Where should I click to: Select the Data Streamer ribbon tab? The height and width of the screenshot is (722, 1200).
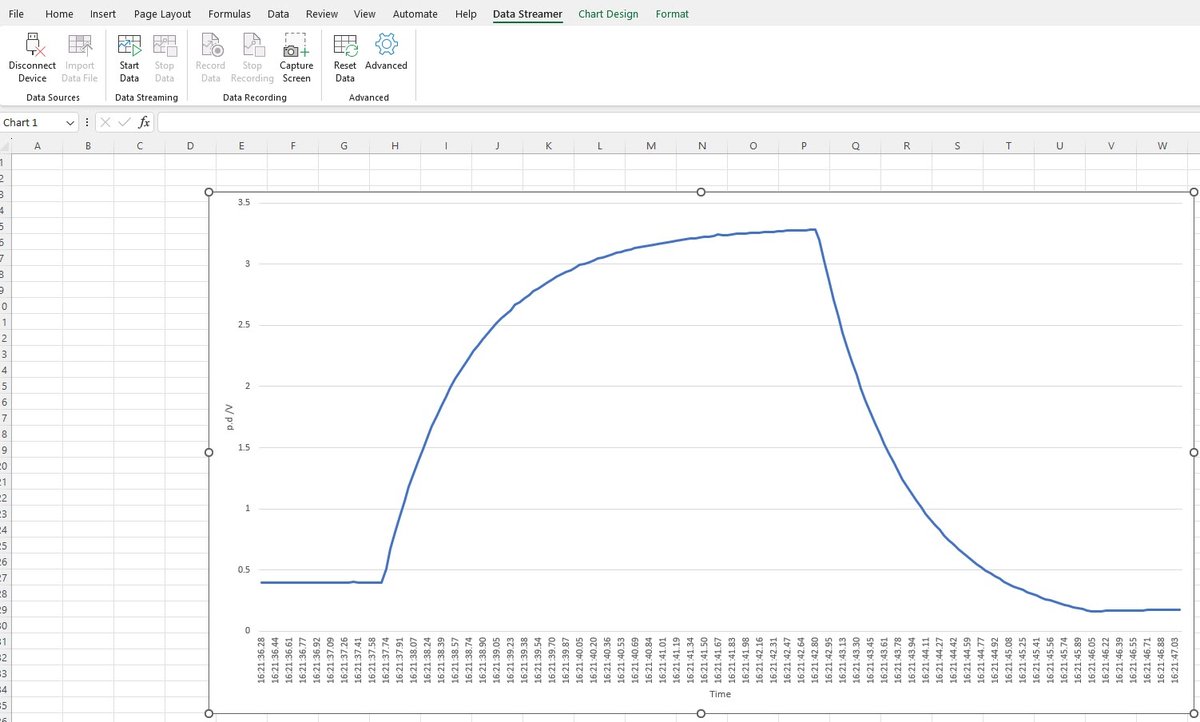pos(527,14)
